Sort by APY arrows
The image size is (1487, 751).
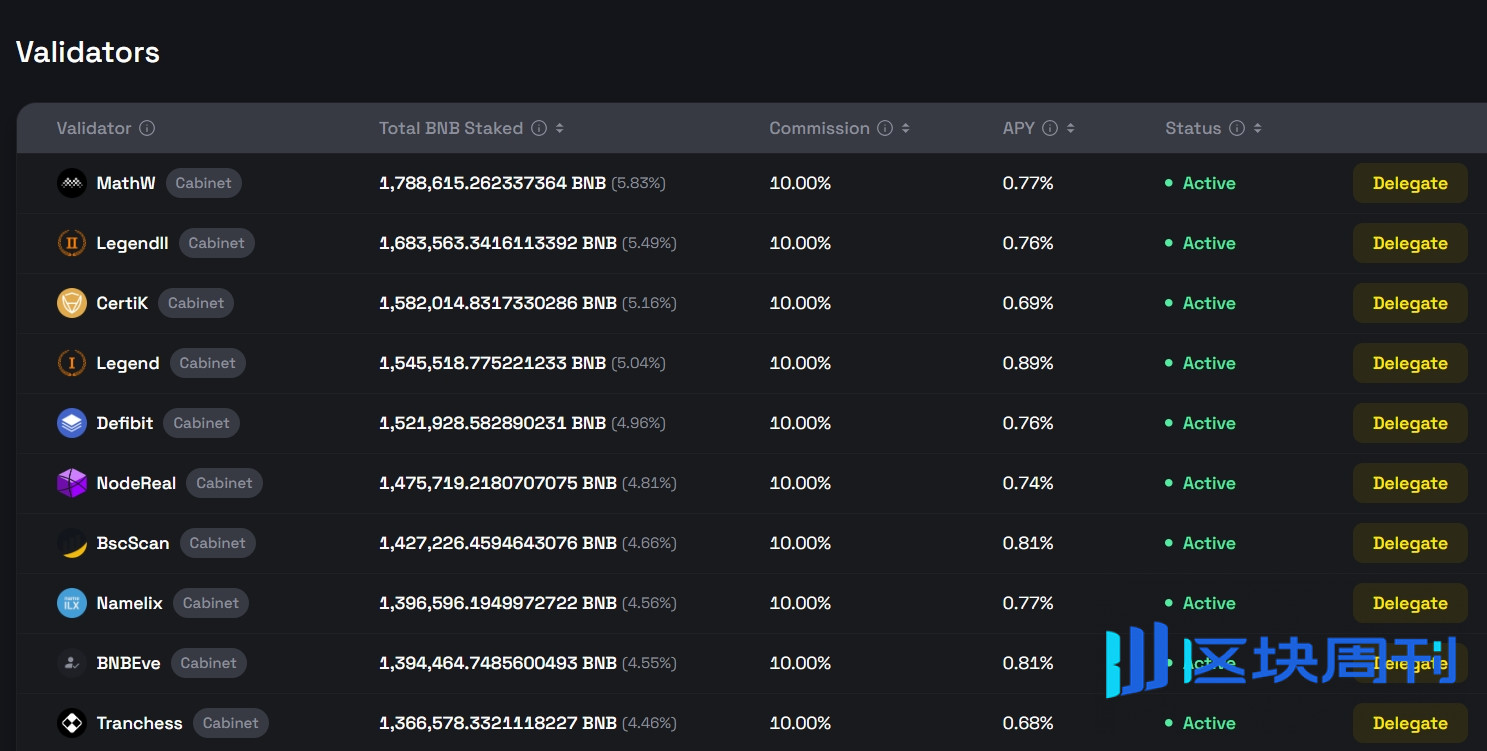coord(1071,128)
